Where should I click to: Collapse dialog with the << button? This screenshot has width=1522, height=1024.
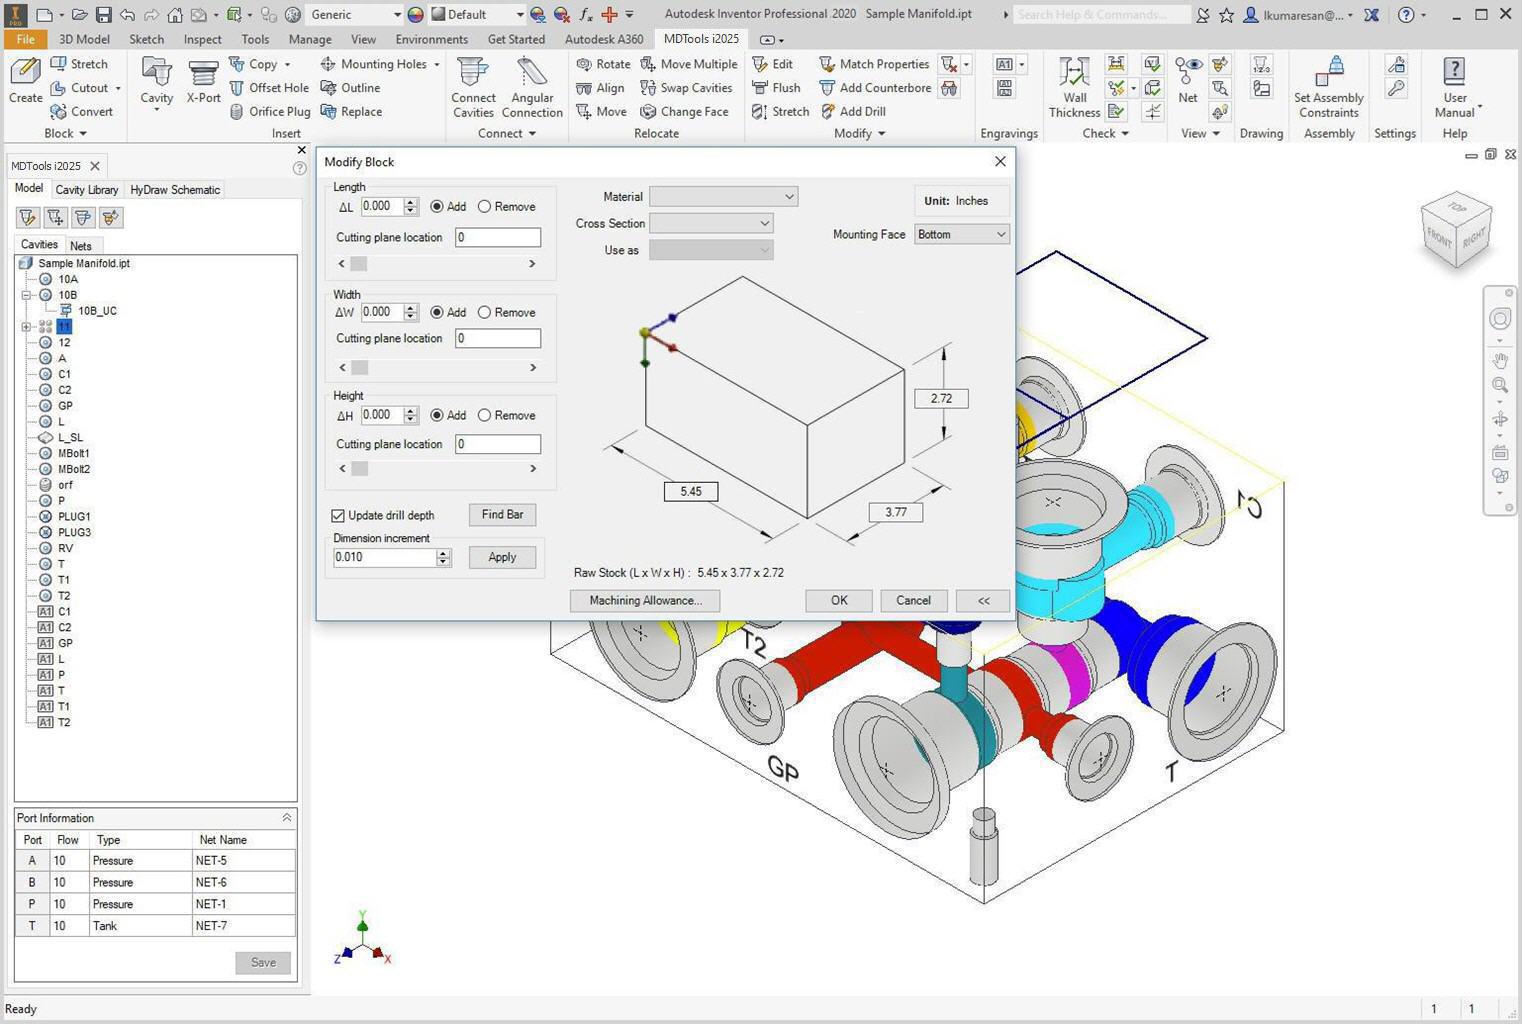click(x=983, y=601)
